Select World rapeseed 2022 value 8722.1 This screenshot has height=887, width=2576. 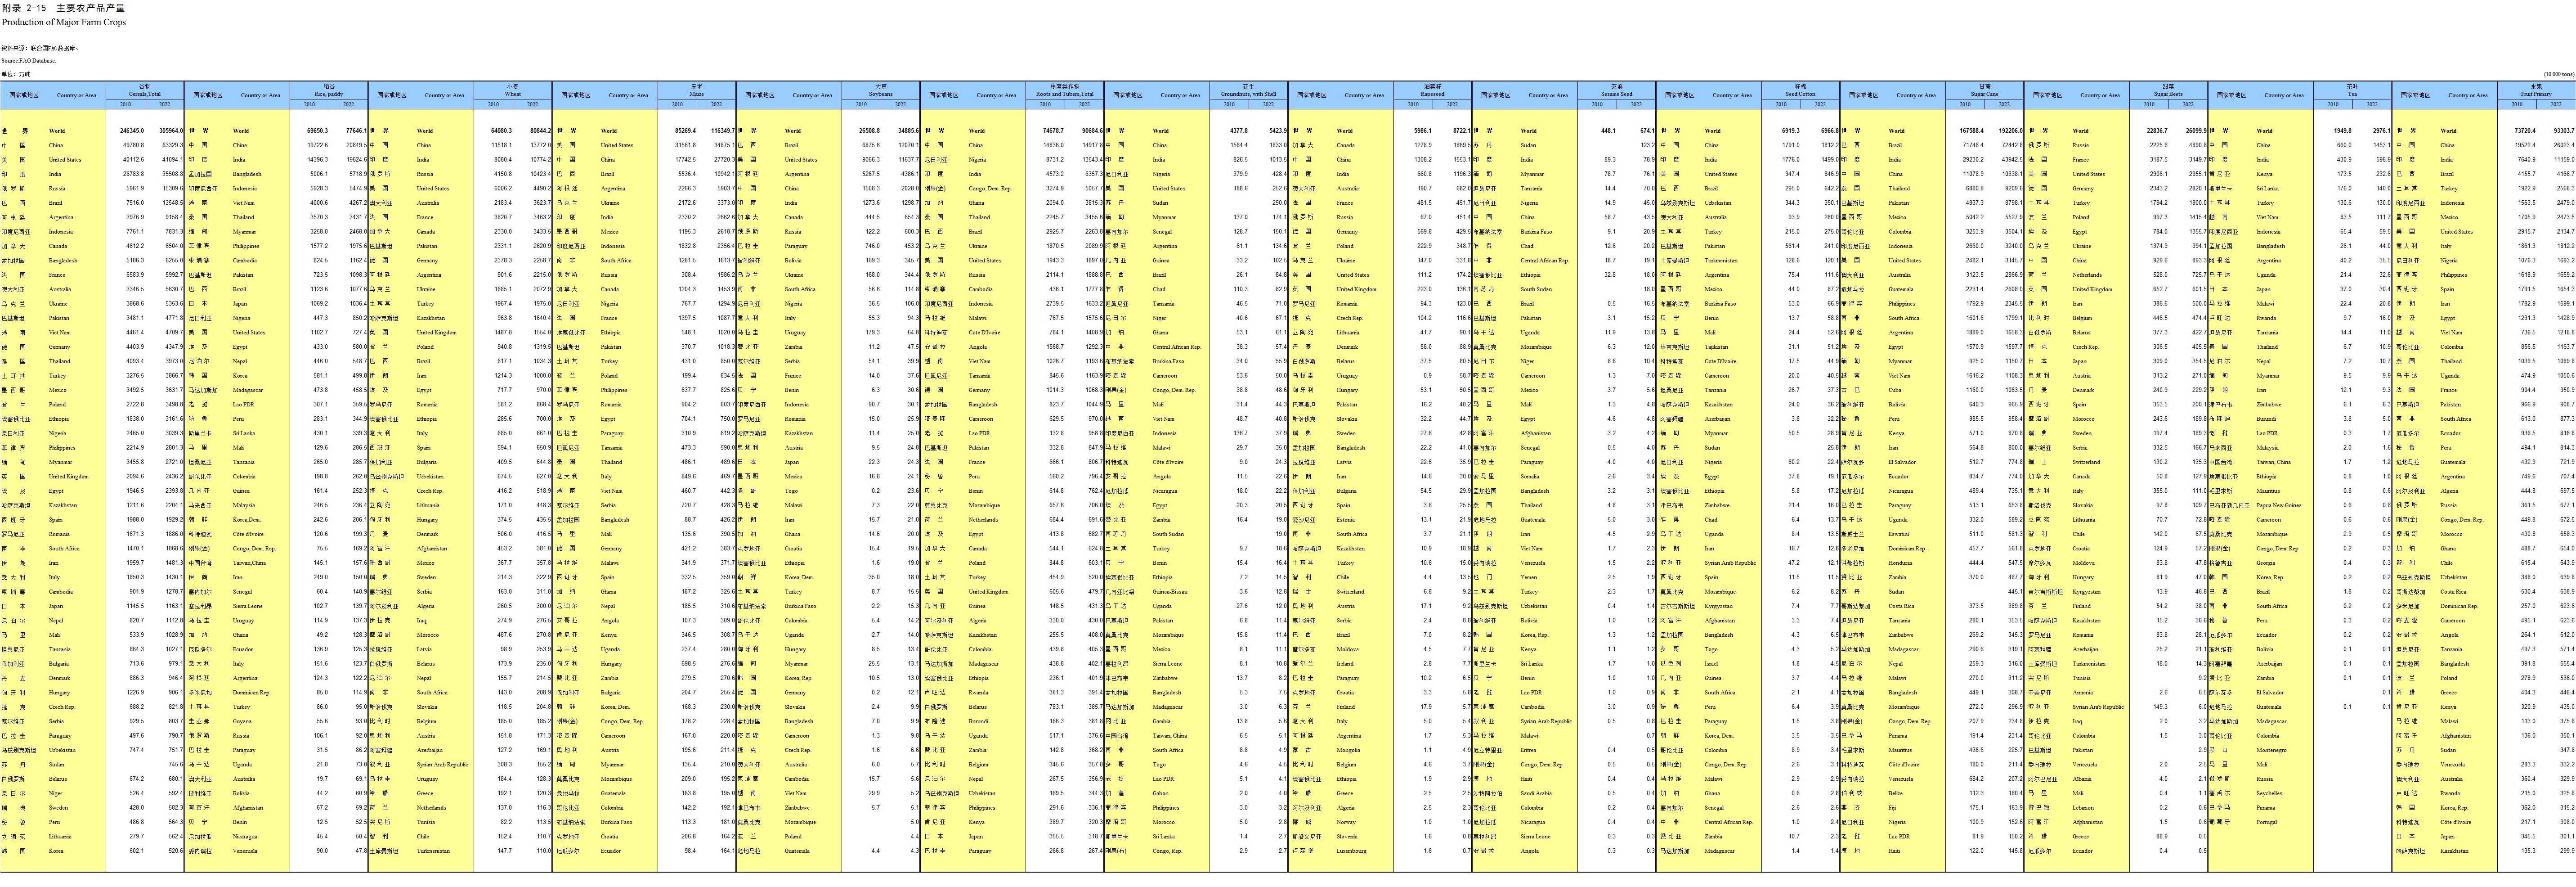(x=1461, y=131)
